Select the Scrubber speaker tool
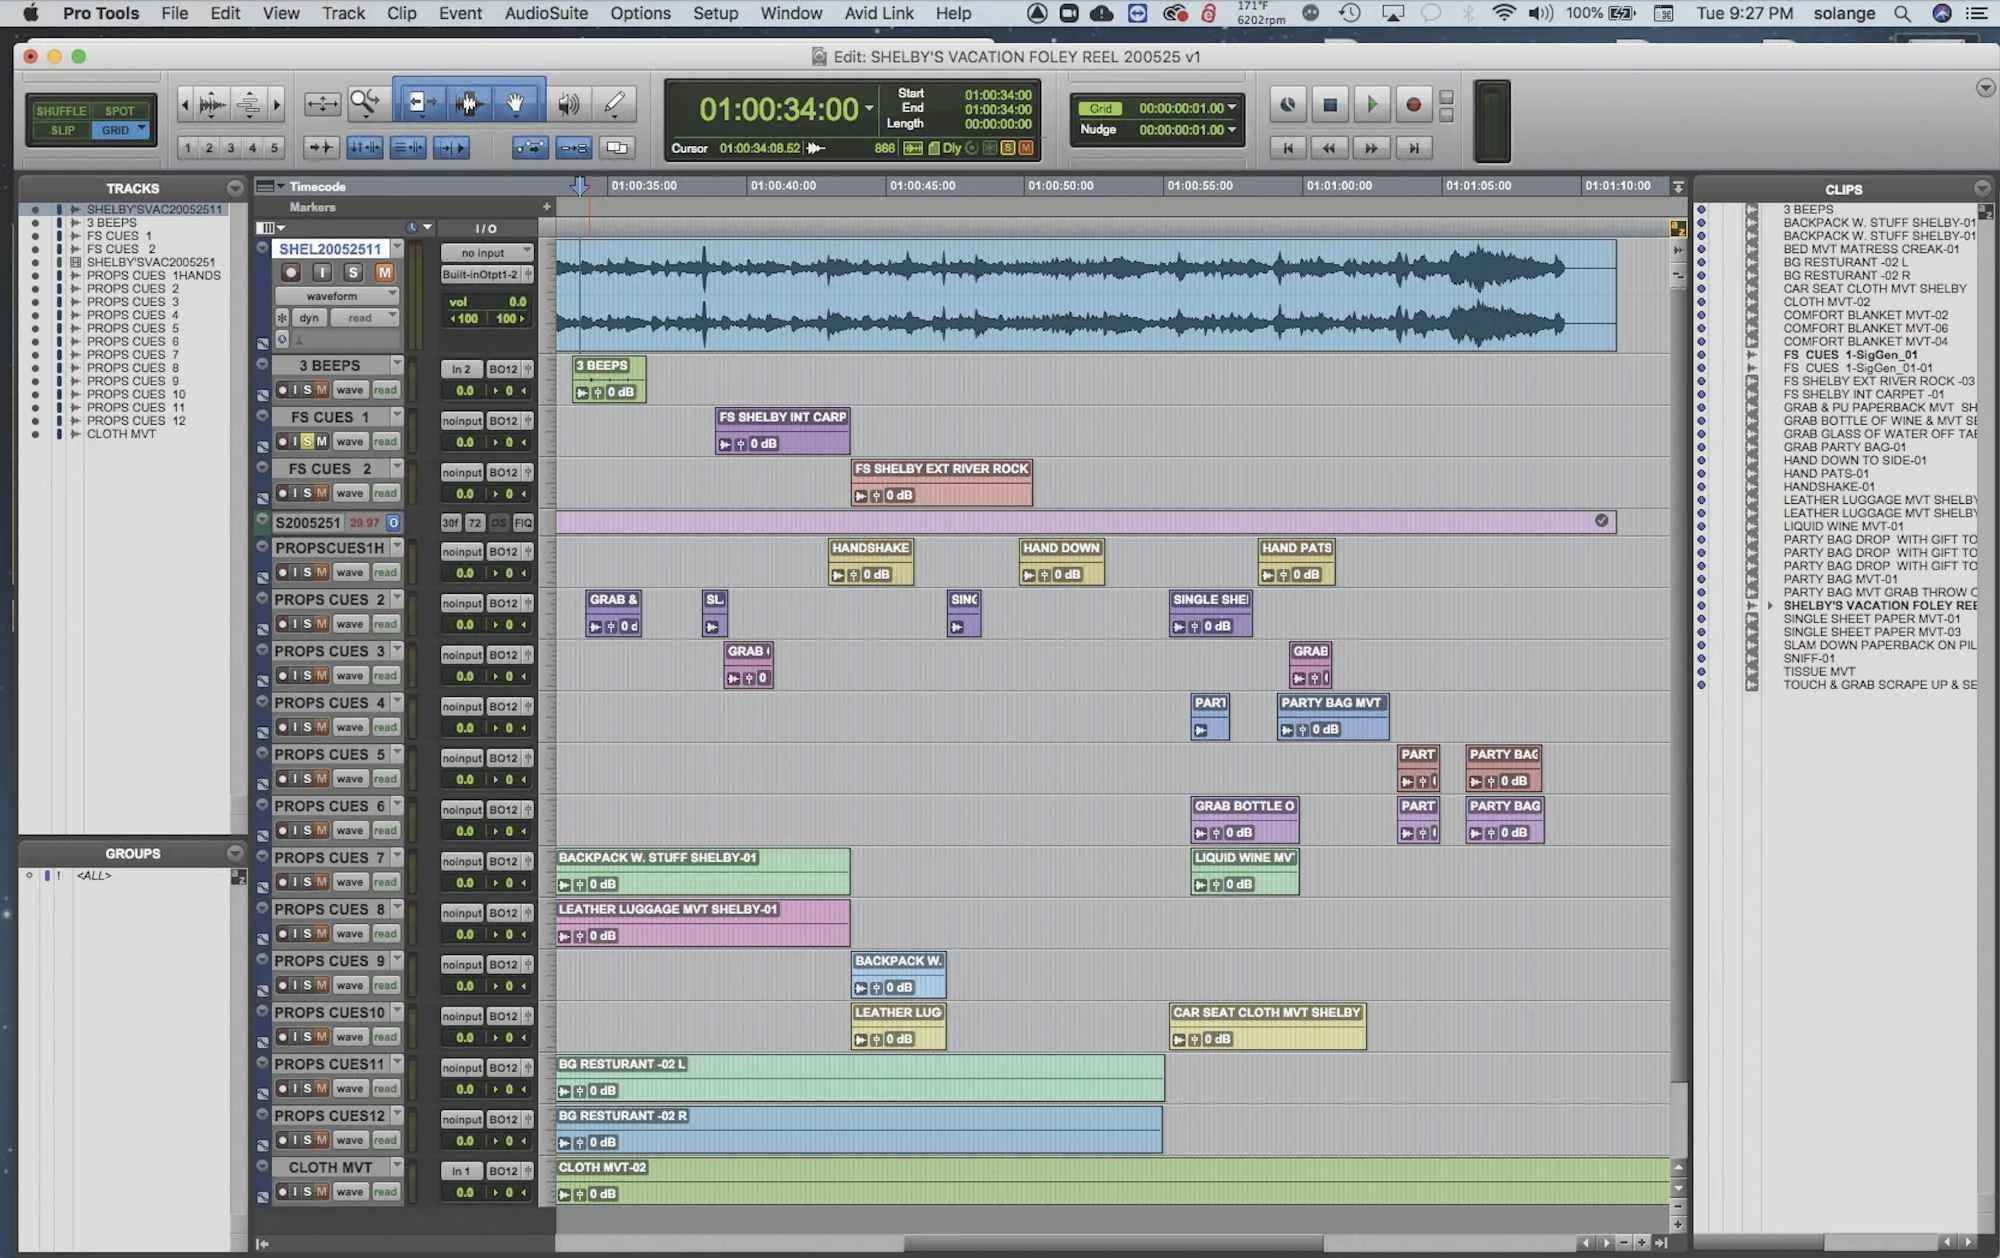The image size is (2000, 1258). [x=568, y=103]
